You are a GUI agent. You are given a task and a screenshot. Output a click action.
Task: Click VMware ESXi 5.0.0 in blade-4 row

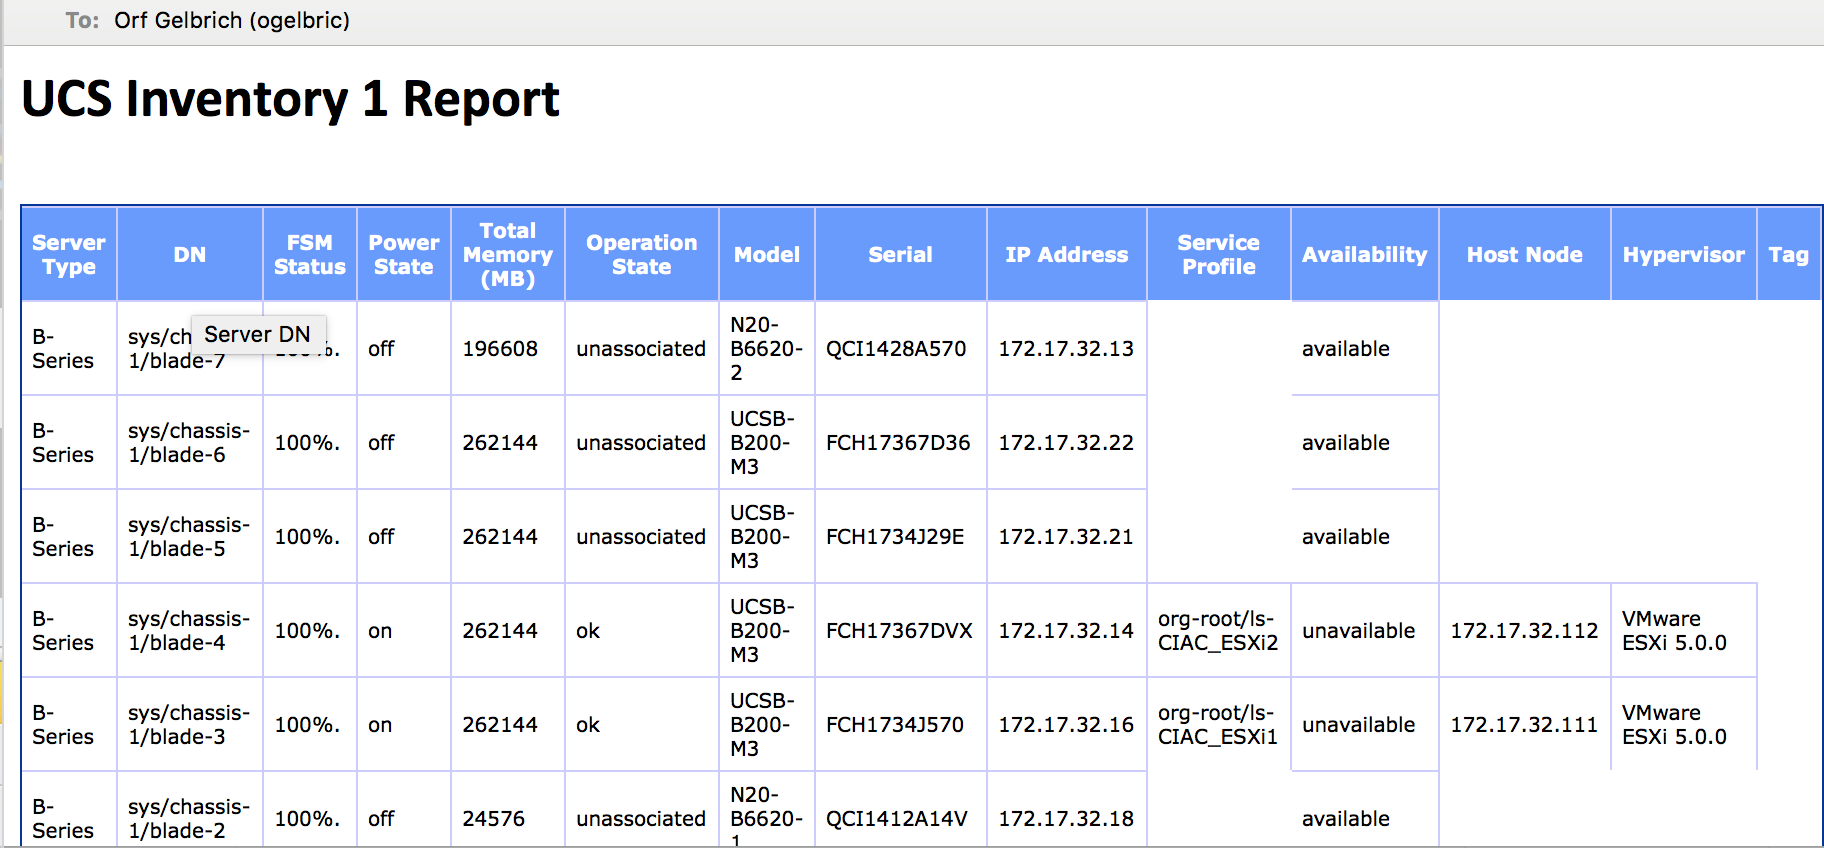click(1675, 630)
